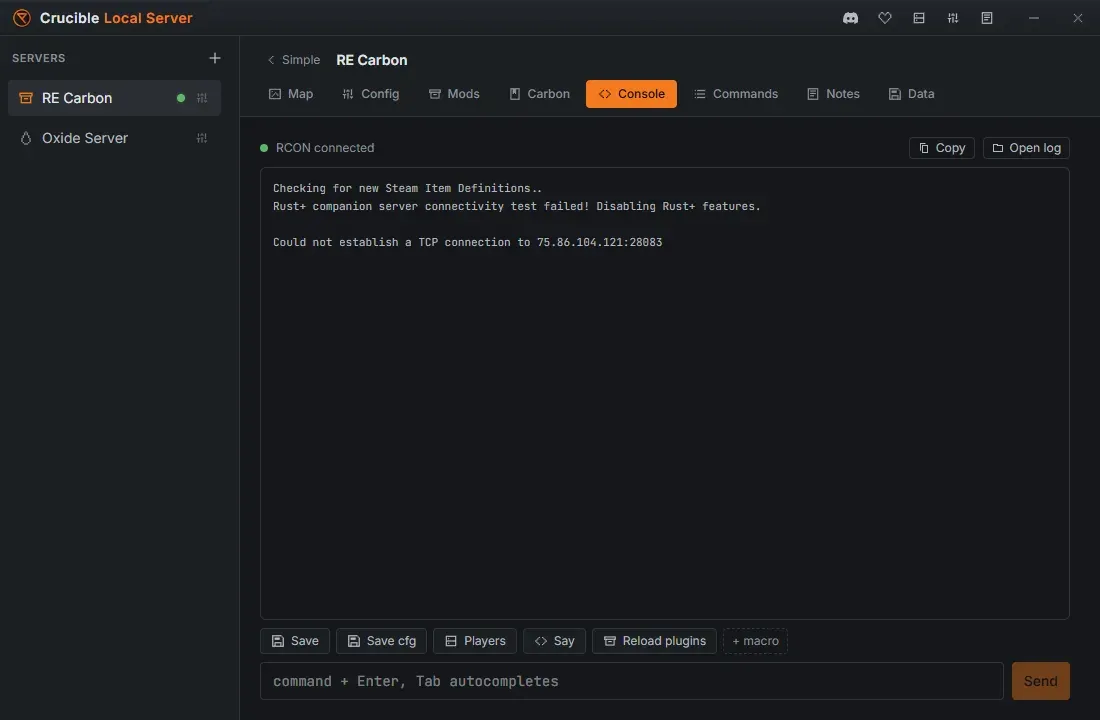This screenshot has width=1100, height=720.
Task: Switch to the Config tab
Action: click(371, 94)
